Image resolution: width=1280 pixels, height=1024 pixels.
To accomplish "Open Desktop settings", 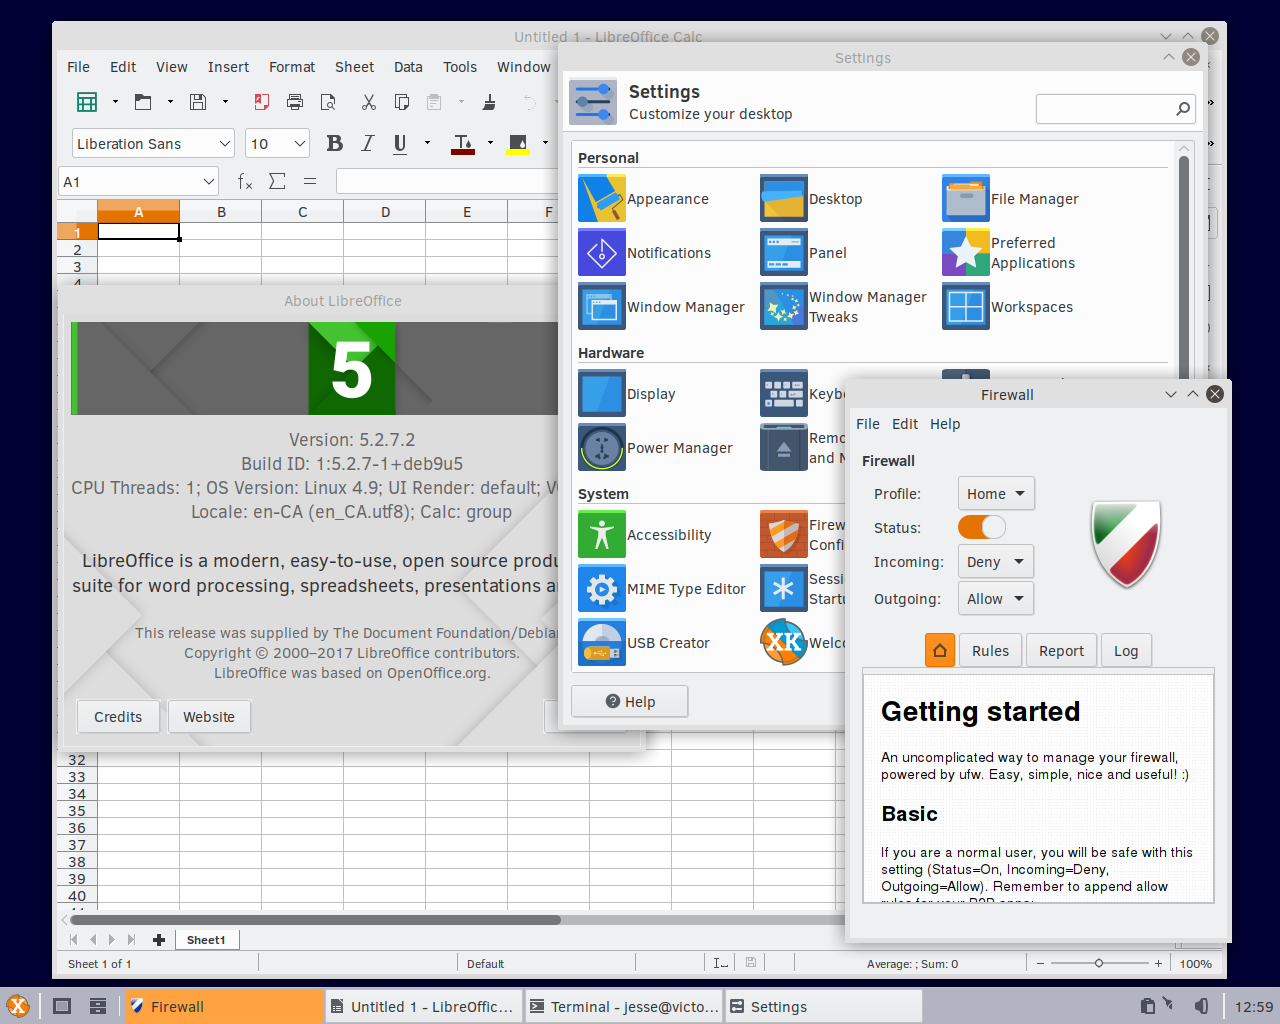I will [x=811, y=199].
